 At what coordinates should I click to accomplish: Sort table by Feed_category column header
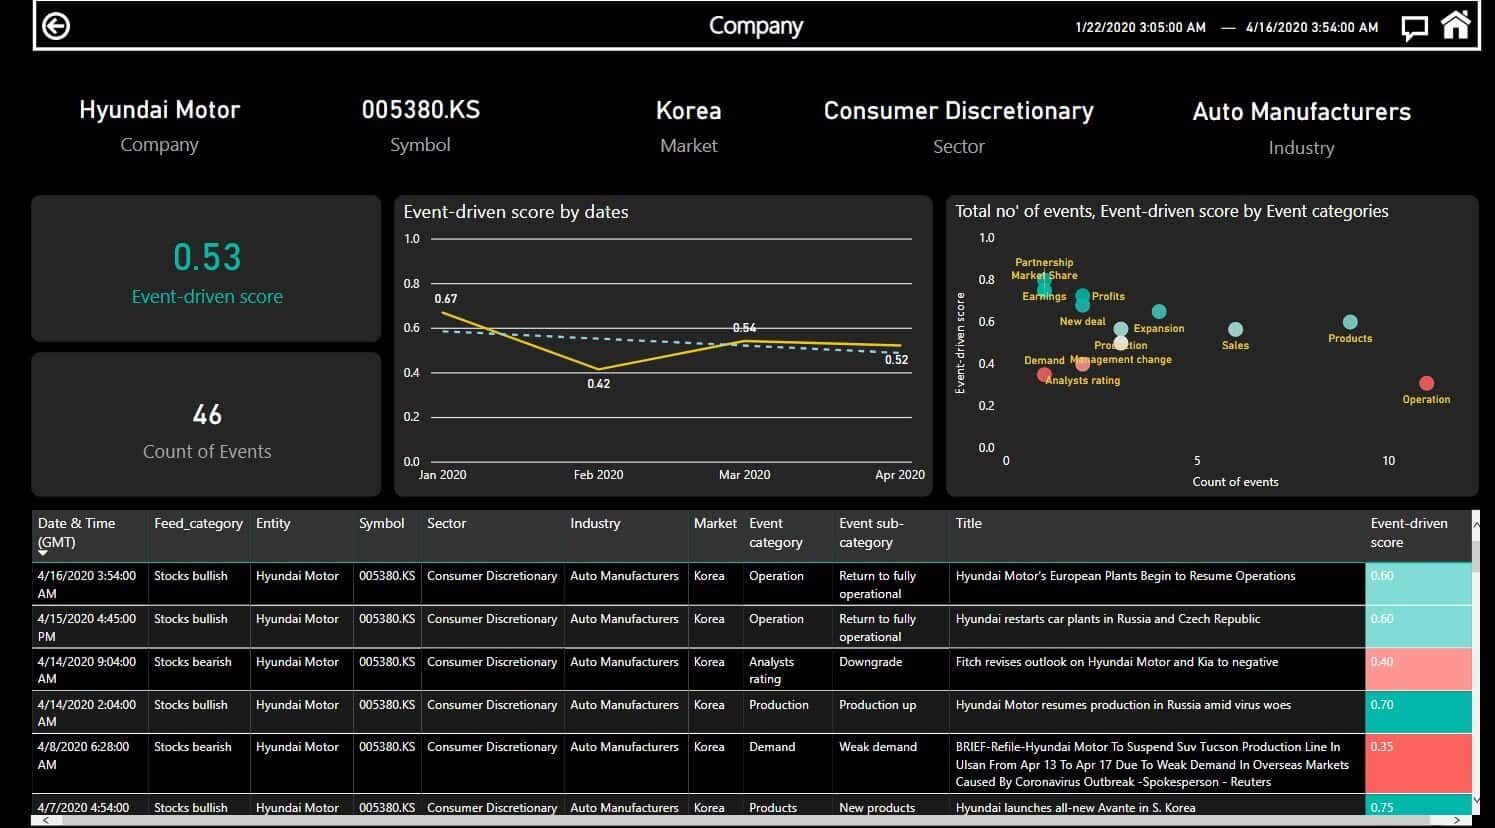tap(198, 523)
